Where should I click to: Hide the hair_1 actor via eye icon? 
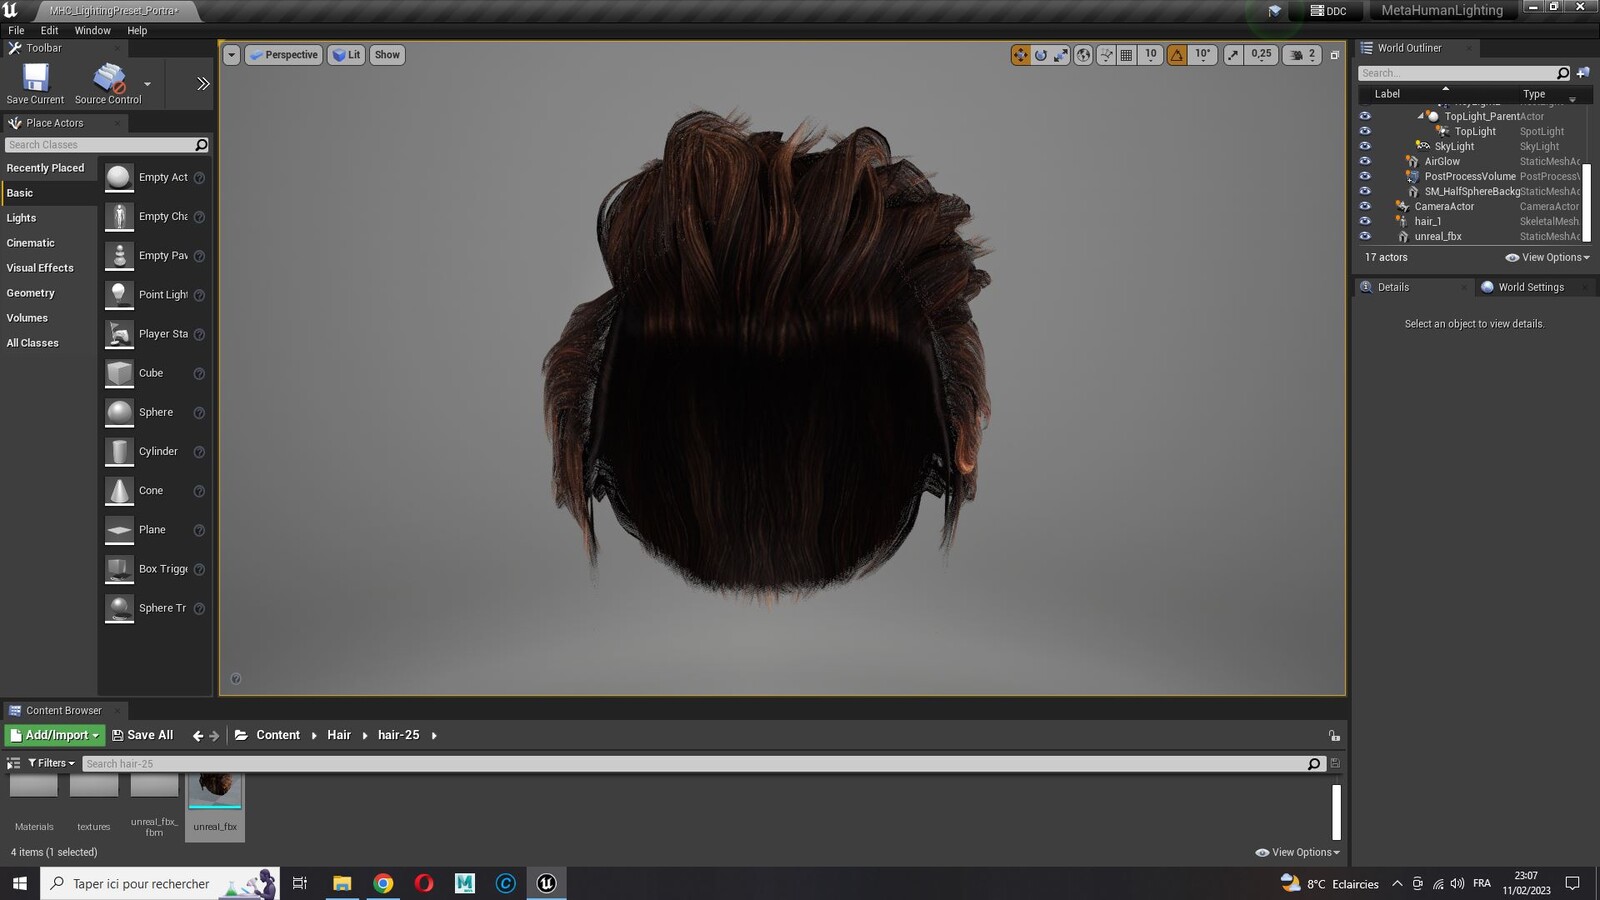click(1365, 221)
